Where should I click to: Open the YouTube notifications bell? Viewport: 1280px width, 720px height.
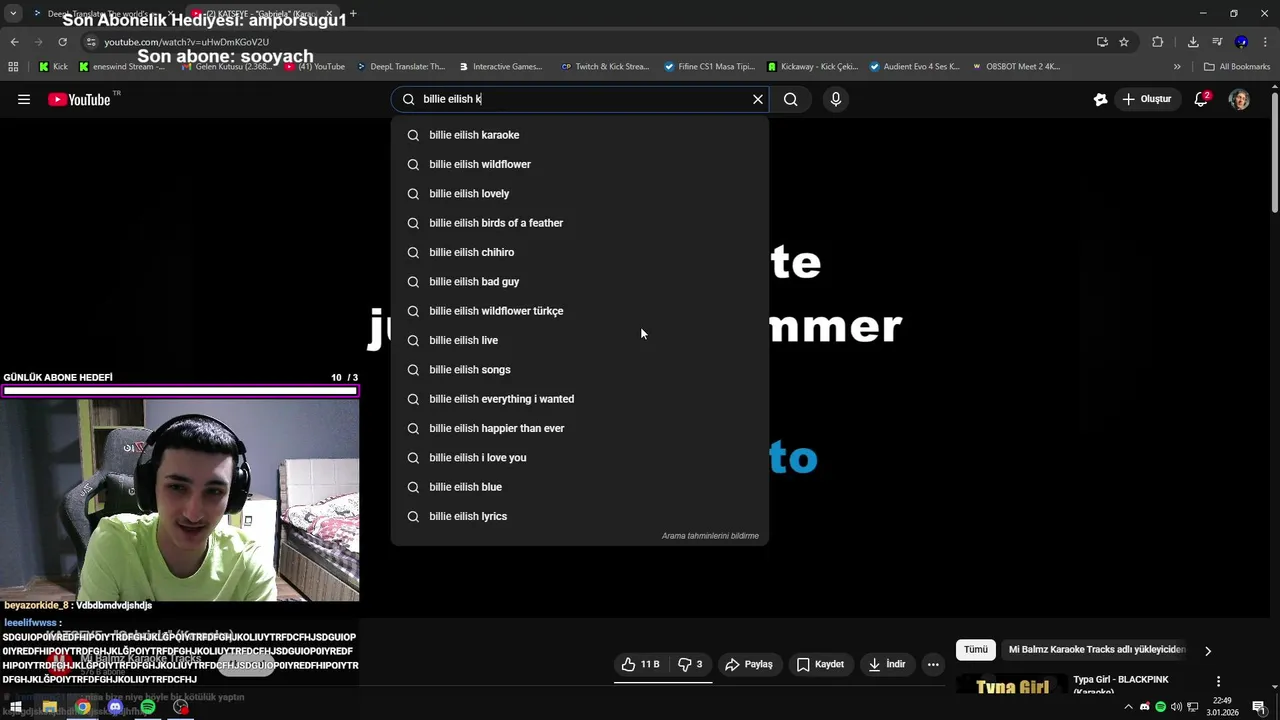tap(1201, 99)
